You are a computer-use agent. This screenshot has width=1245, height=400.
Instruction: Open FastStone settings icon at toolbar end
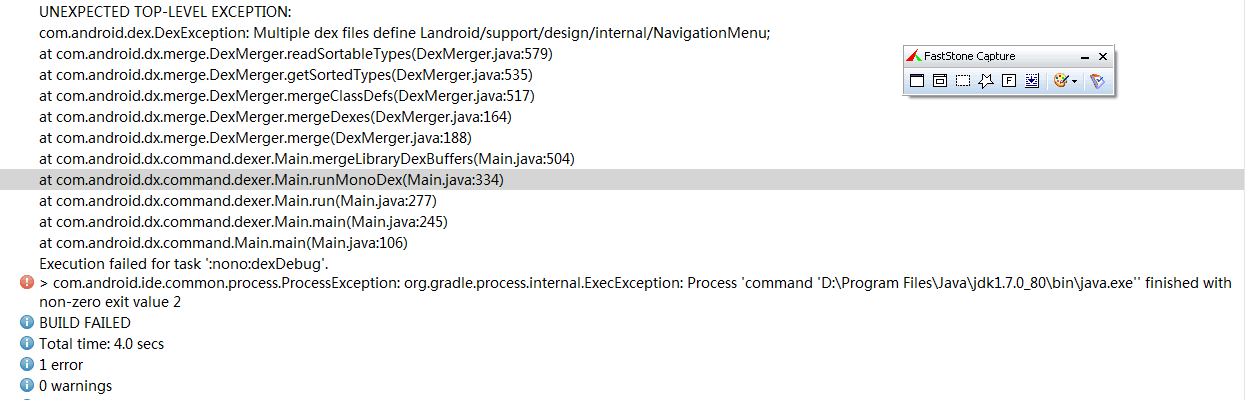(1097, 81)
